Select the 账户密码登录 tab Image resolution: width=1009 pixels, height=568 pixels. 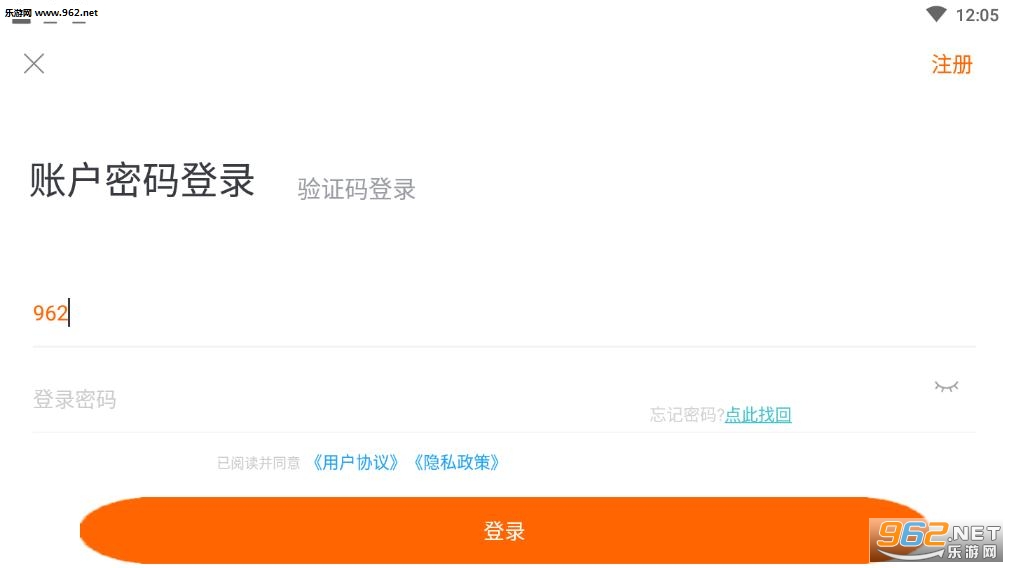coord(142,180)
